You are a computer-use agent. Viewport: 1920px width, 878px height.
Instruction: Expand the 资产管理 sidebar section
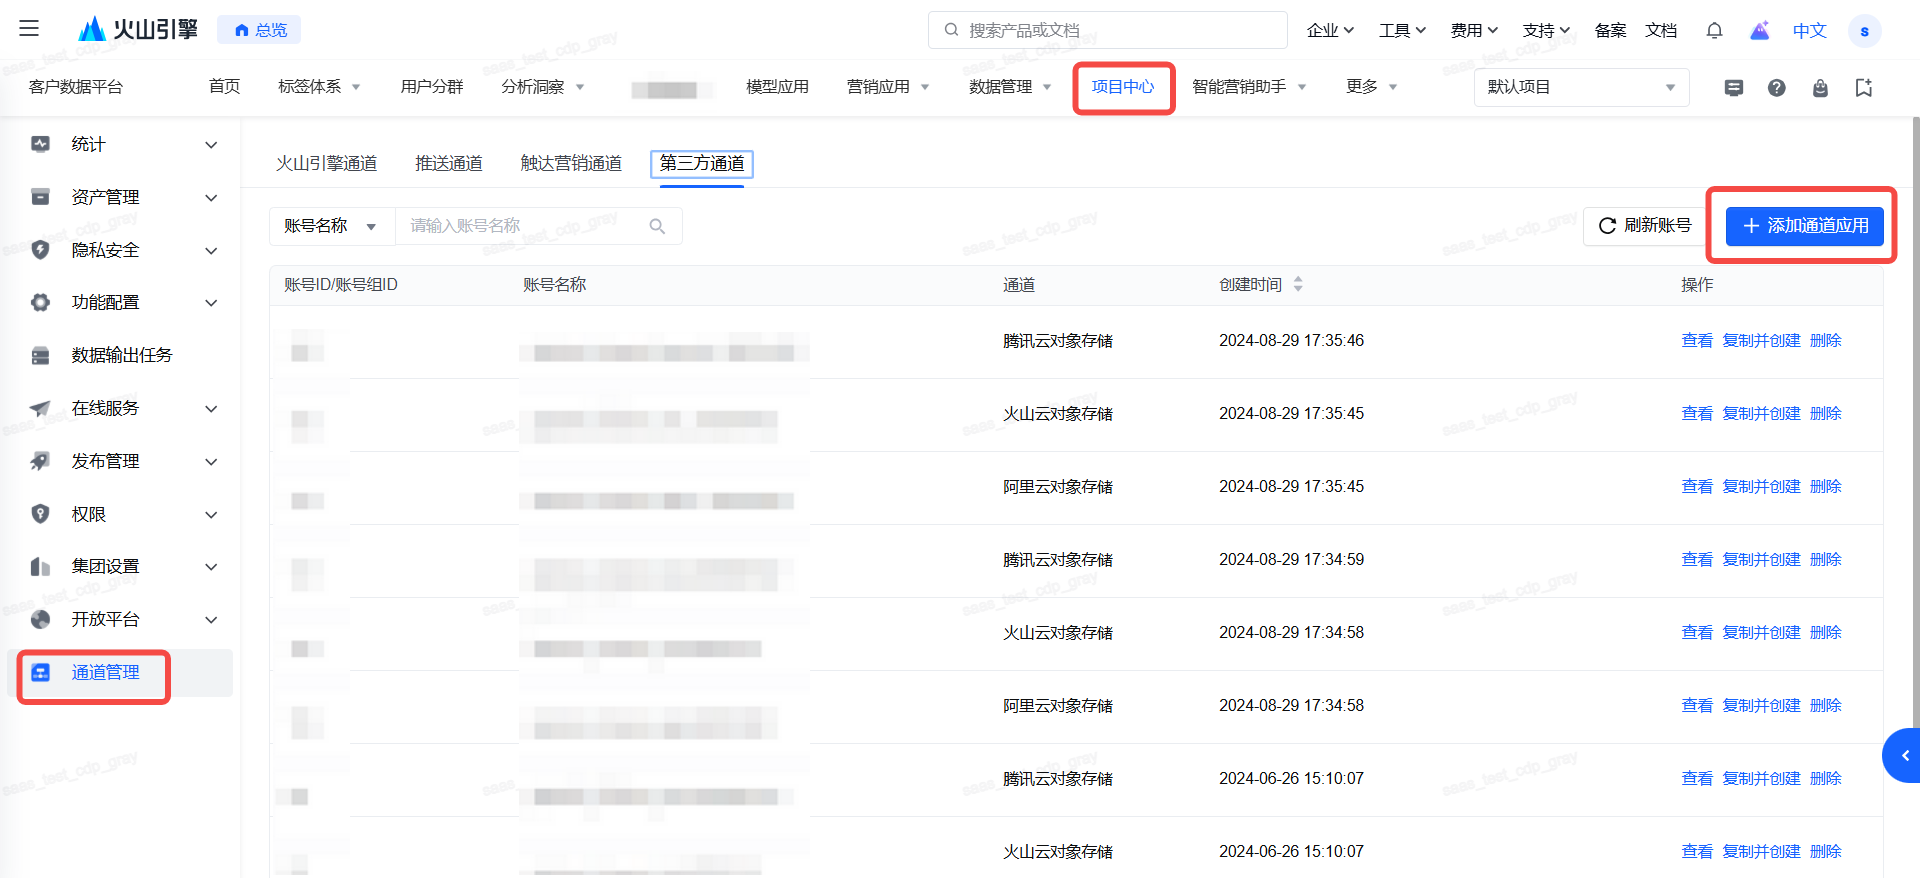coord(211,198)
